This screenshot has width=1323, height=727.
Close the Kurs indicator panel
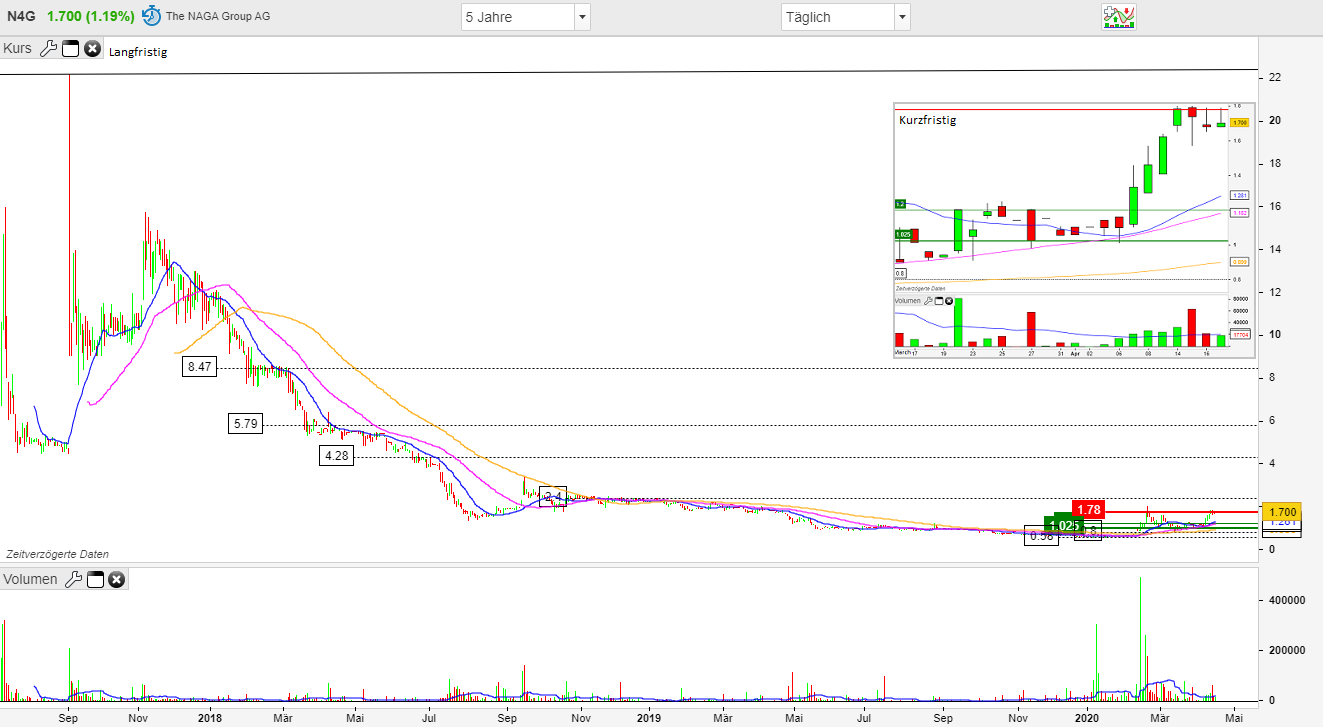pos(92,47)
